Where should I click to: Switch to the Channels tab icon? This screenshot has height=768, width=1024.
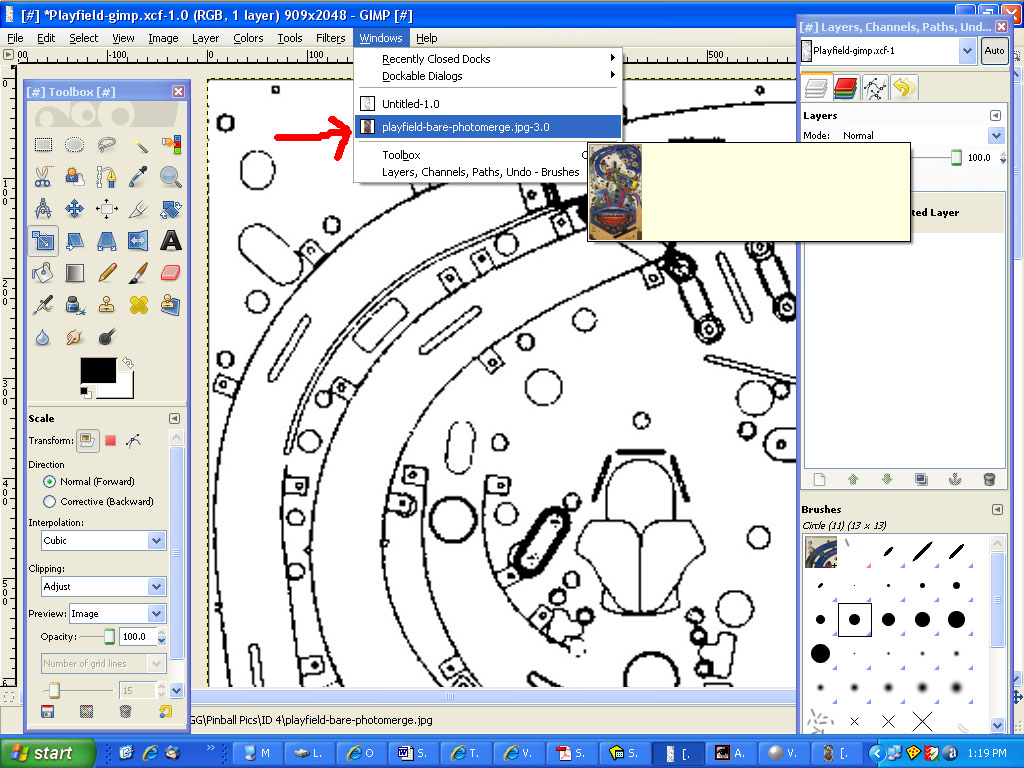[846, 88]
